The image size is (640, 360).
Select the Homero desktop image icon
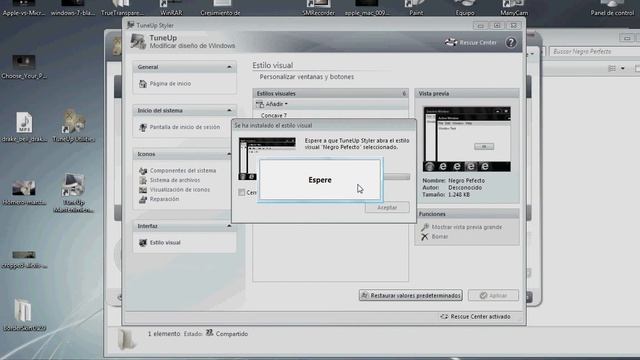24,192
